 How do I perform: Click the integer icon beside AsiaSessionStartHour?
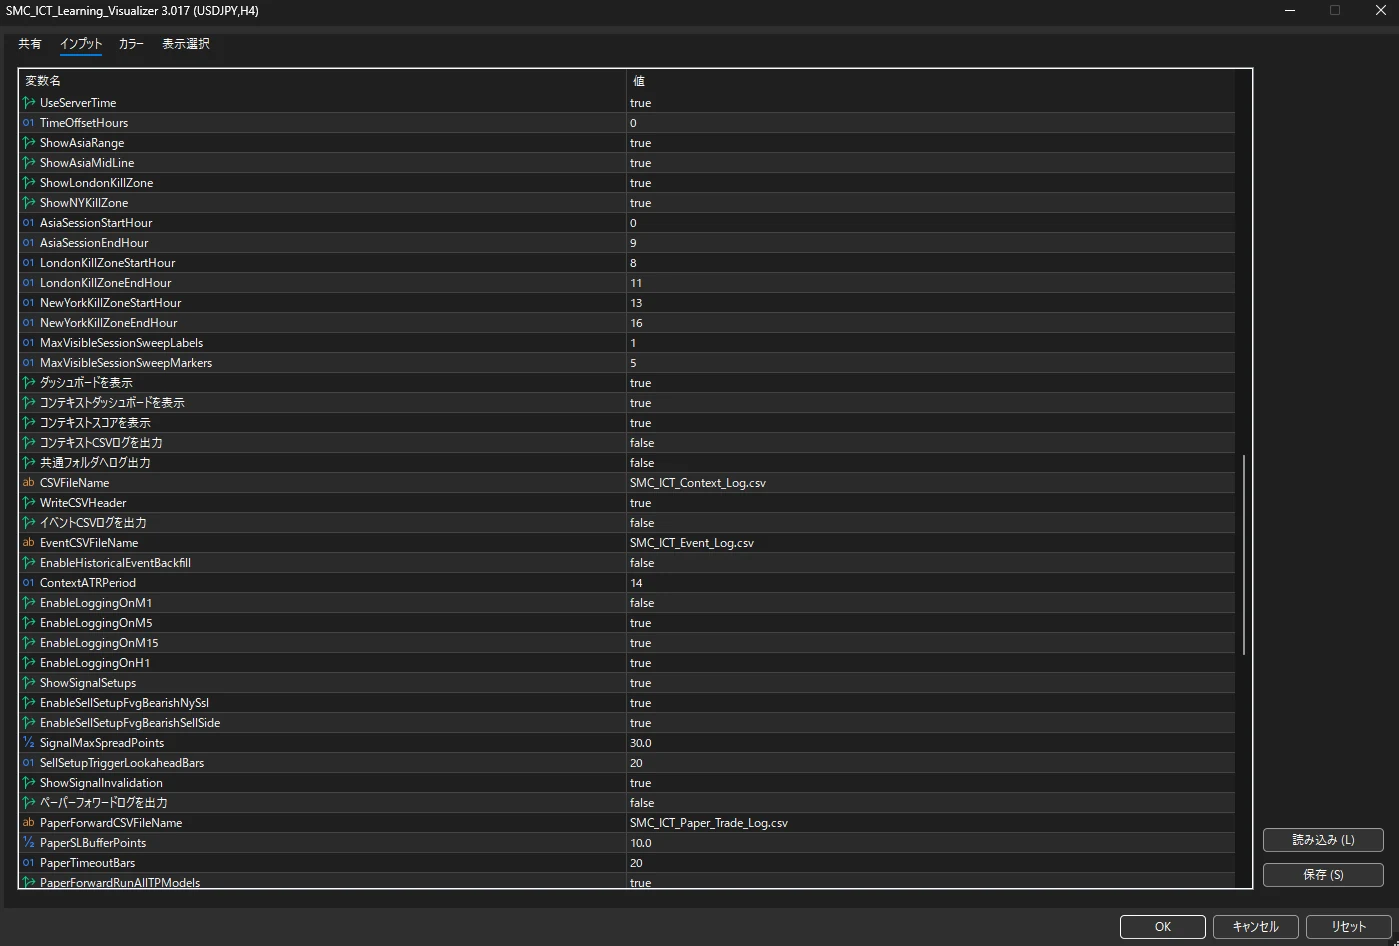click(28, 223)
